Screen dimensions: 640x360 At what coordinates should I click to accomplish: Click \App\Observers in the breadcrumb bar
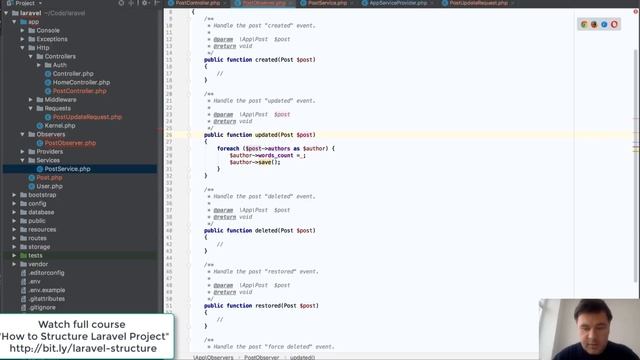(x=213, y=357)
